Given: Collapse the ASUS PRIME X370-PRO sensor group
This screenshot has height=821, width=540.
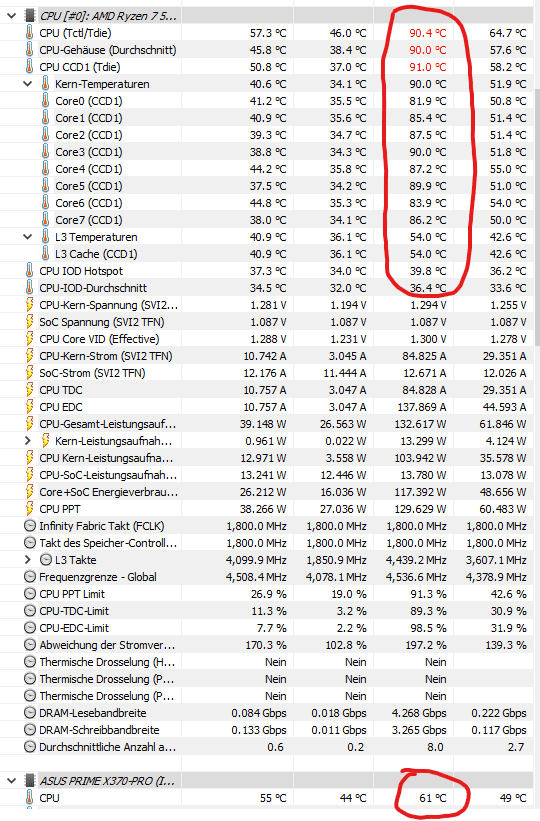Looking at the screenshot, I should click(12, 781).
